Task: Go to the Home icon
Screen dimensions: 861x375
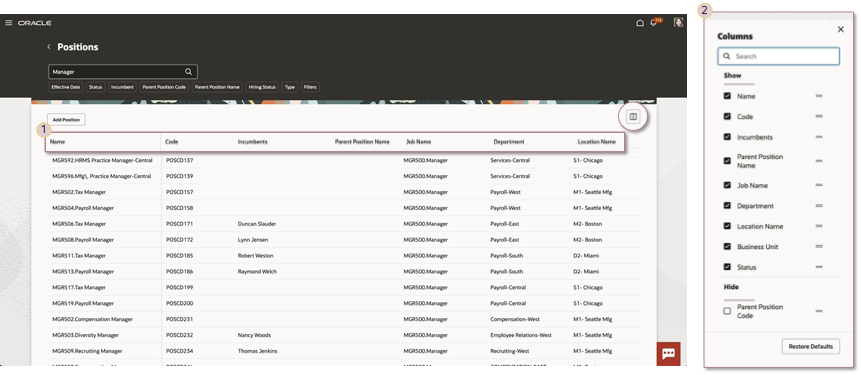Action: (640, 23)
